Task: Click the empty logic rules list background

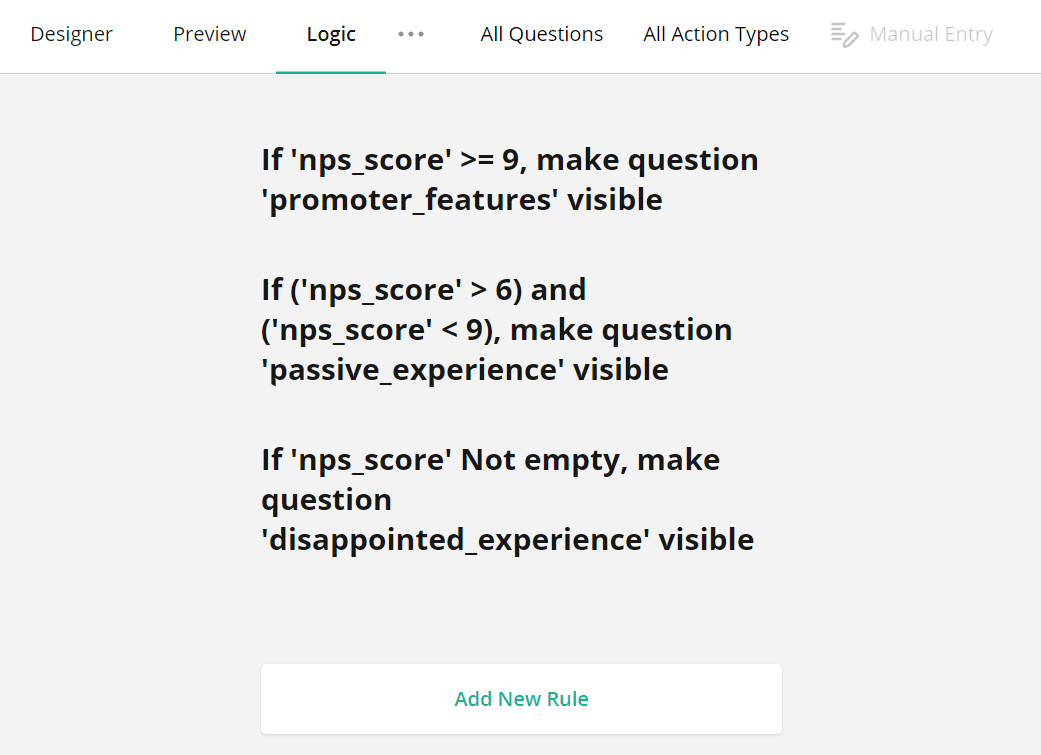Action: pos(520,615)
